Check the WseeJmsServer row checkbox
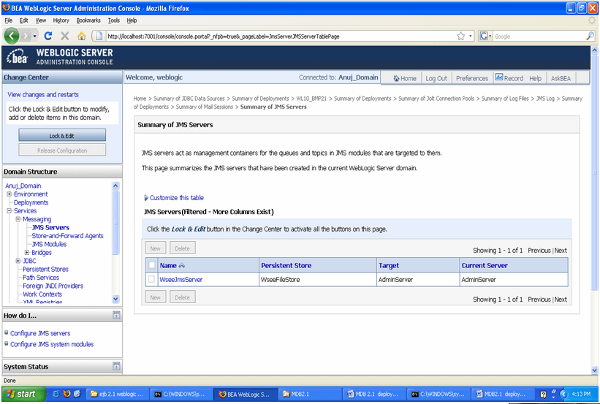This screenshot has width=600, height=404. [152, 279]
